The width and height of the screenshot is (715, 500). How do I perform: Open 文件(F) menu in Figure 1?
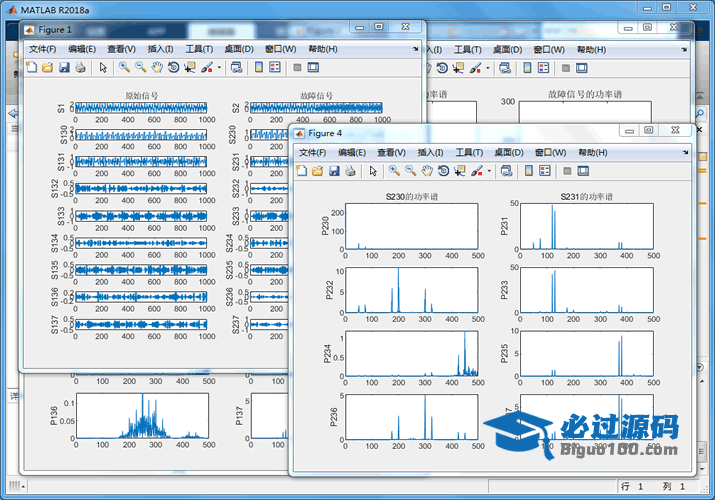pos(42,49)
